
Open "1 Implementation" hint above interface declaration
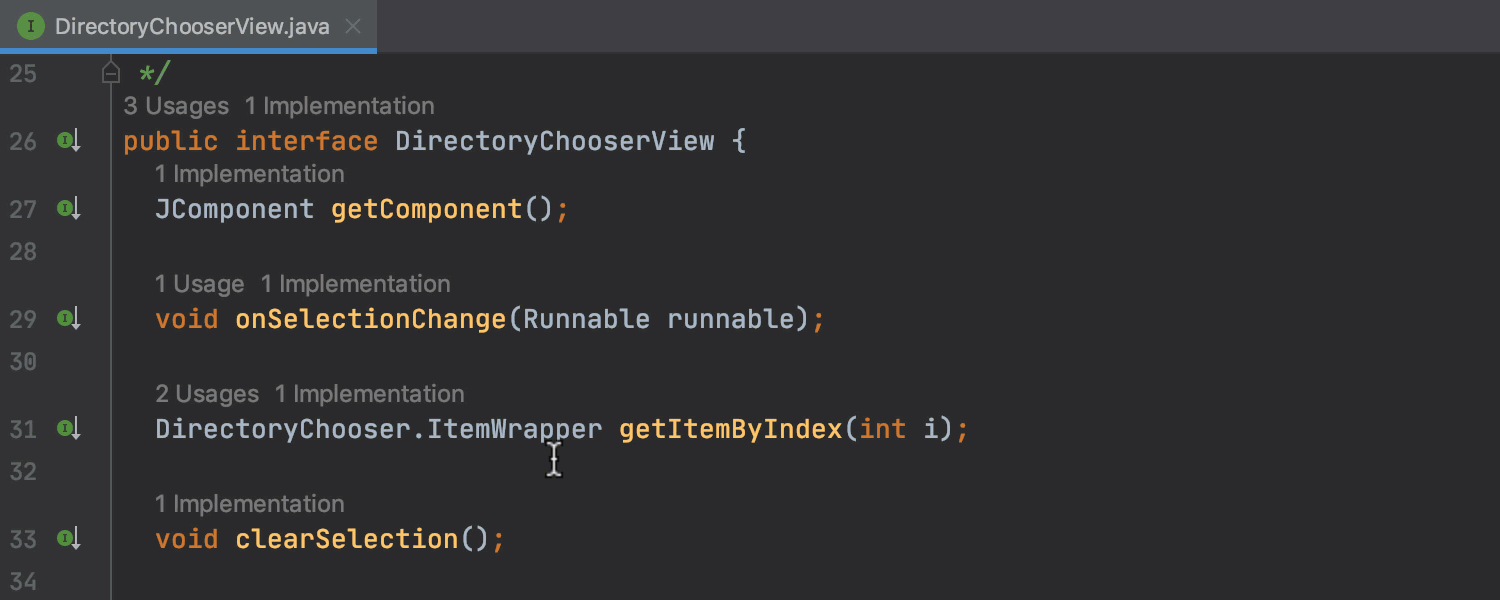pyautogui.click(x=340, y=106)
